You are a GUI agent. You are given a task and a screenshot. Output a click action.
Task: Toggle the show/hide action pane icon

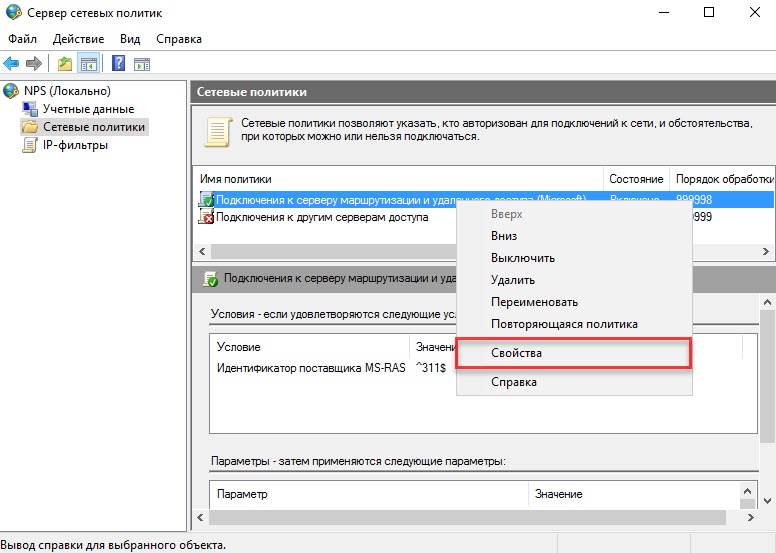point(142,64)
